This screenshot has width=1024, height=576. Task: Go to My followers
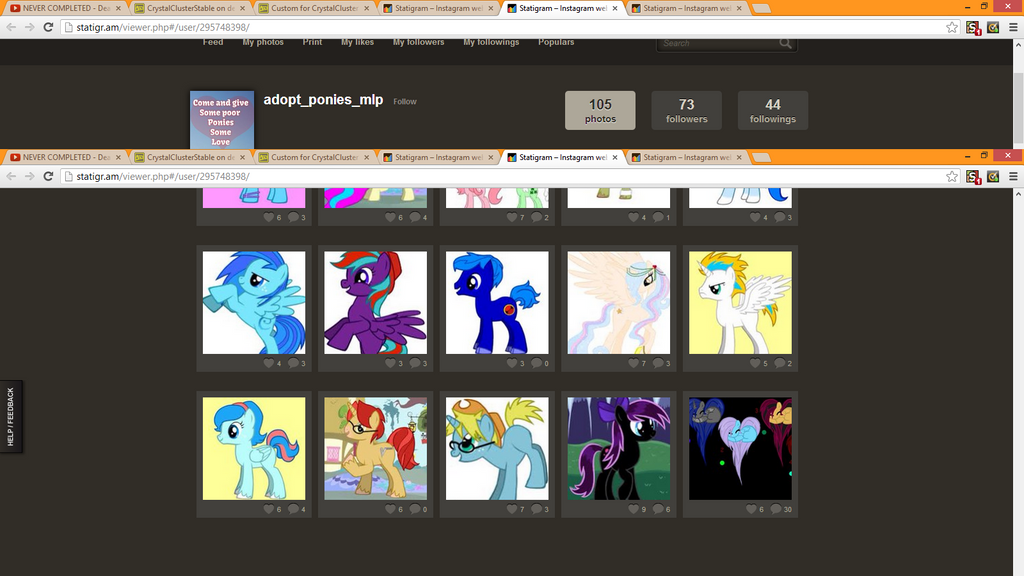click(419, 42)
